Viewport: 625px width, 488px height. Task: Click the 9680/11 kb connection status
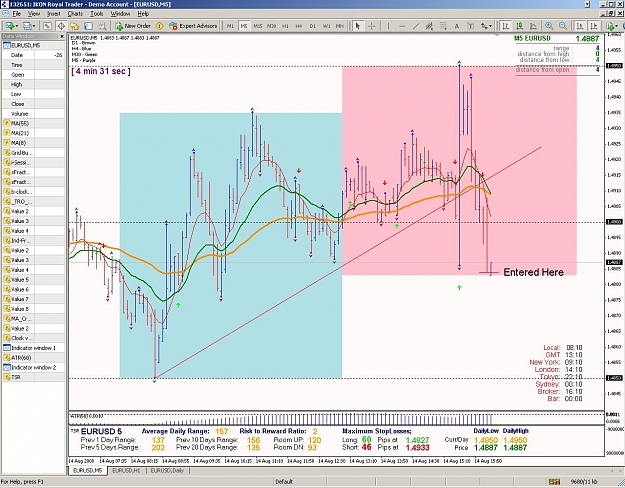pos(582,482)
